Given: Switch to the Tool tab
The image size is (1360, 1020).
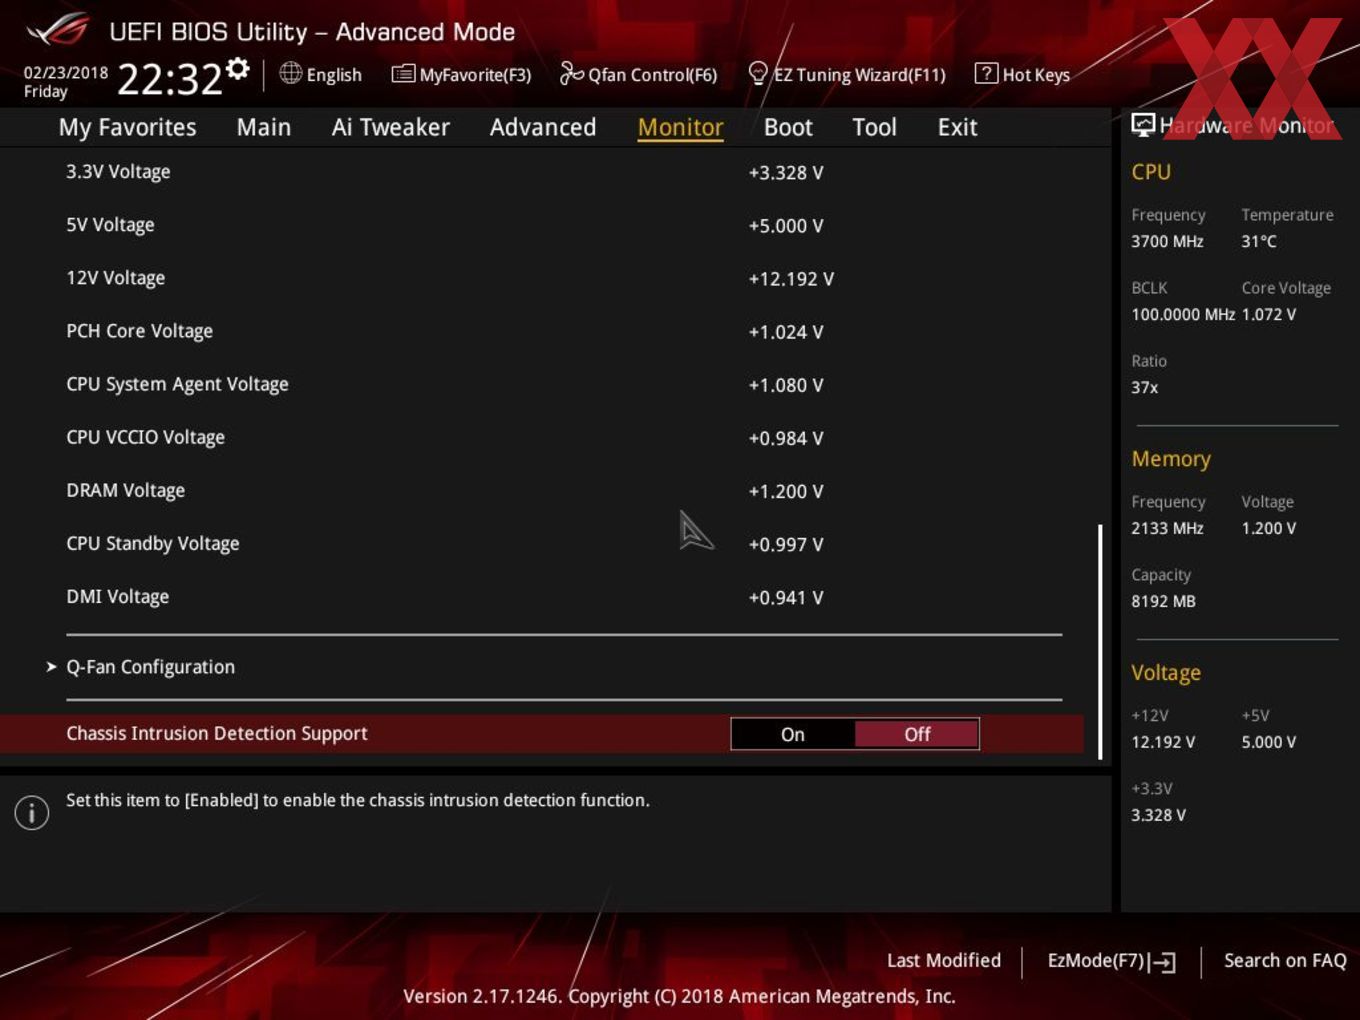Looking at the screenshot, I should tap(874, 127).
